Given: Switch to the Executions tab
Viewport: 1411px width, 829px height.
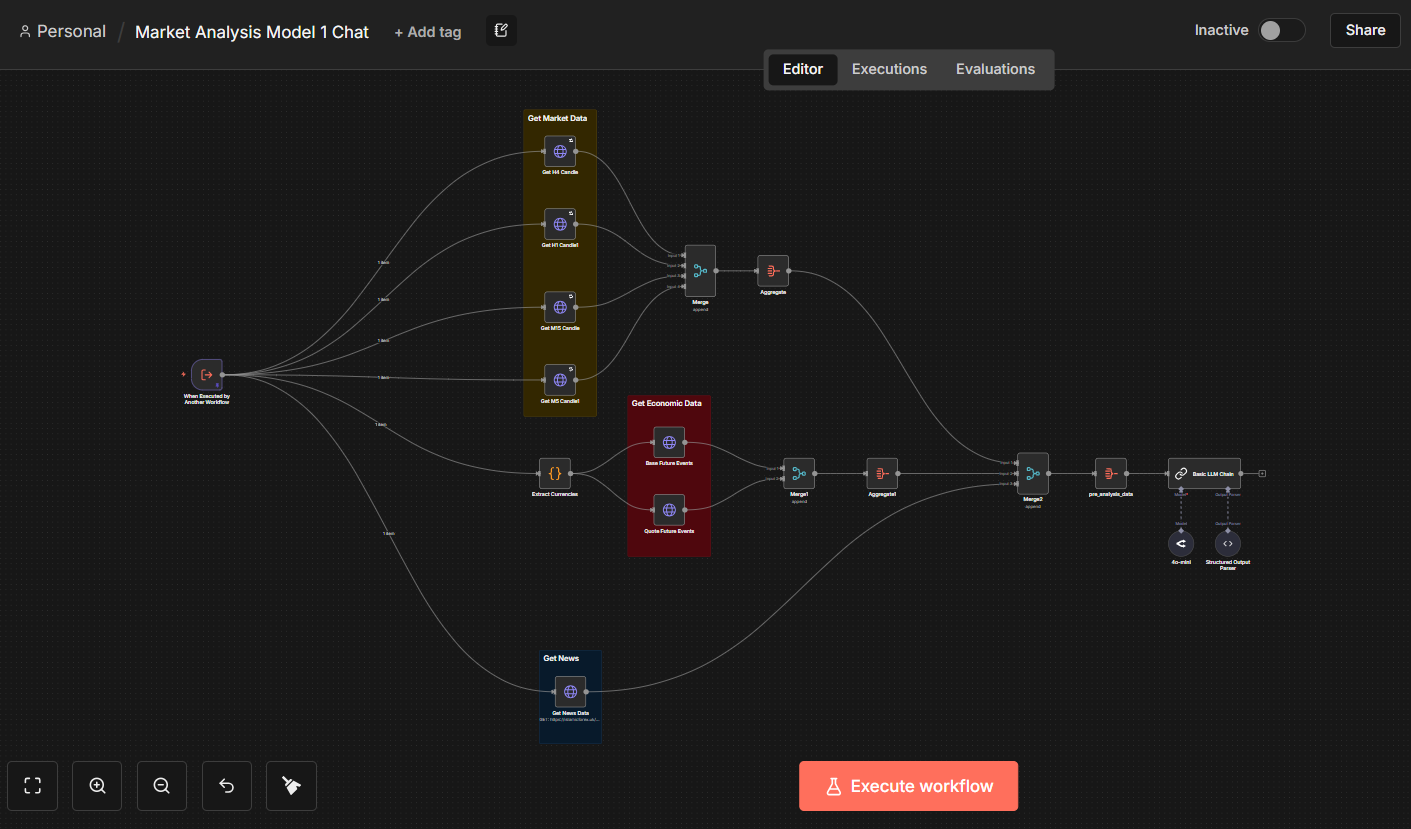Looking at the screenshot, I should (888, 69).
